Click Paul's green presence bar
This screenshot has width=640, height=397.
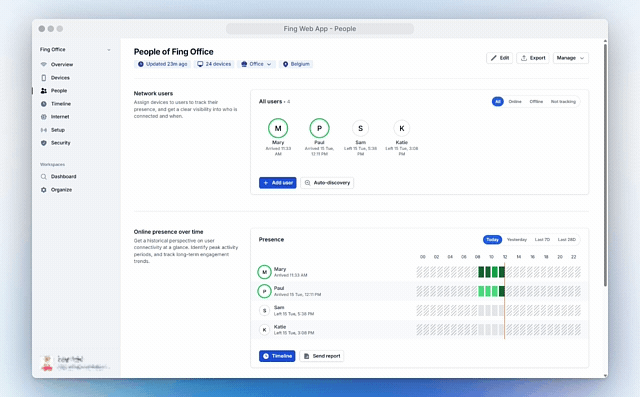[x=491, y=291]
